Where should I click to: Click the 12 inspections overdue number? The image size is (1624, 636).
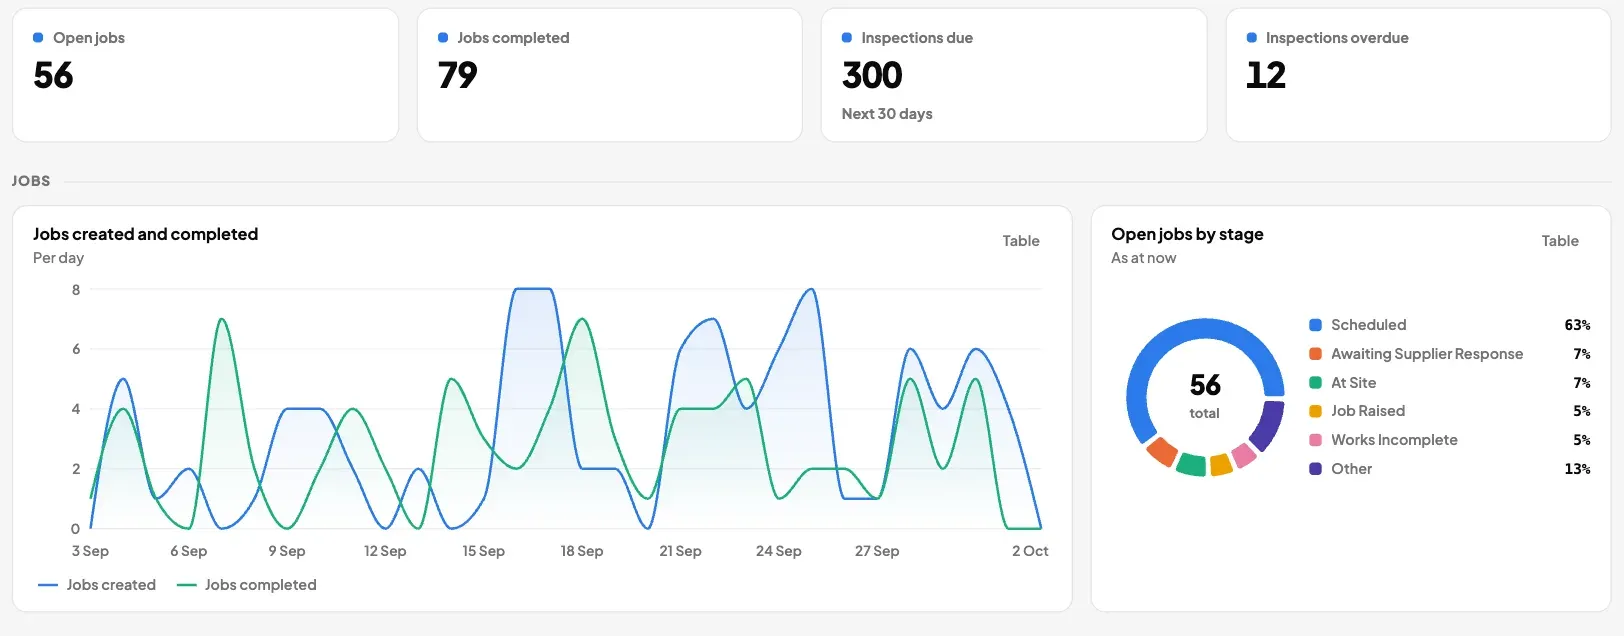1266,75
